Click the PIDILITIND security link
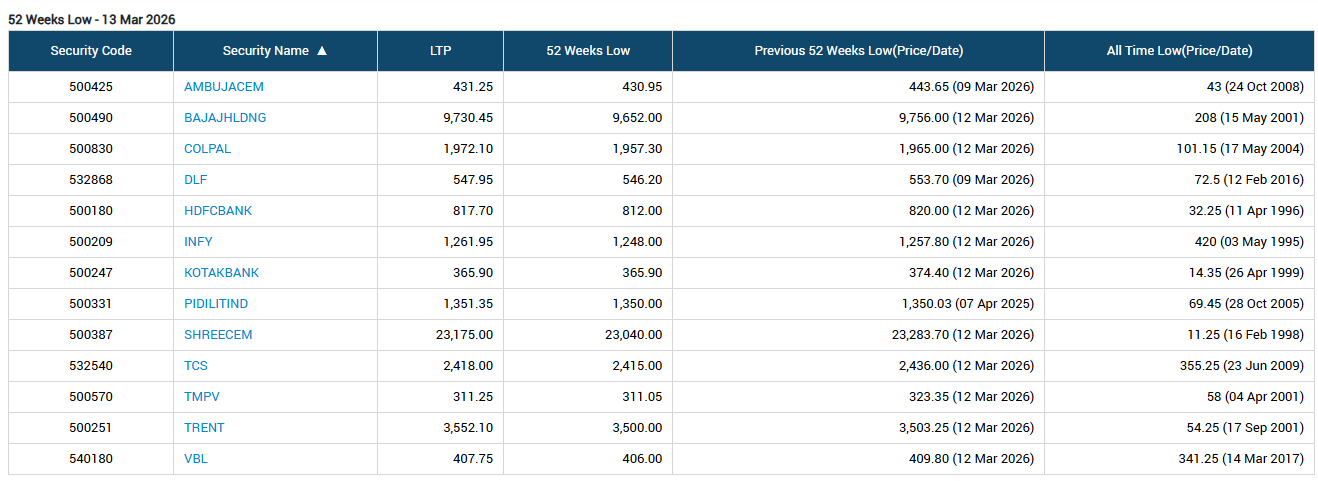The width and height of the screenshot is (1318, 481). point(216,304)
